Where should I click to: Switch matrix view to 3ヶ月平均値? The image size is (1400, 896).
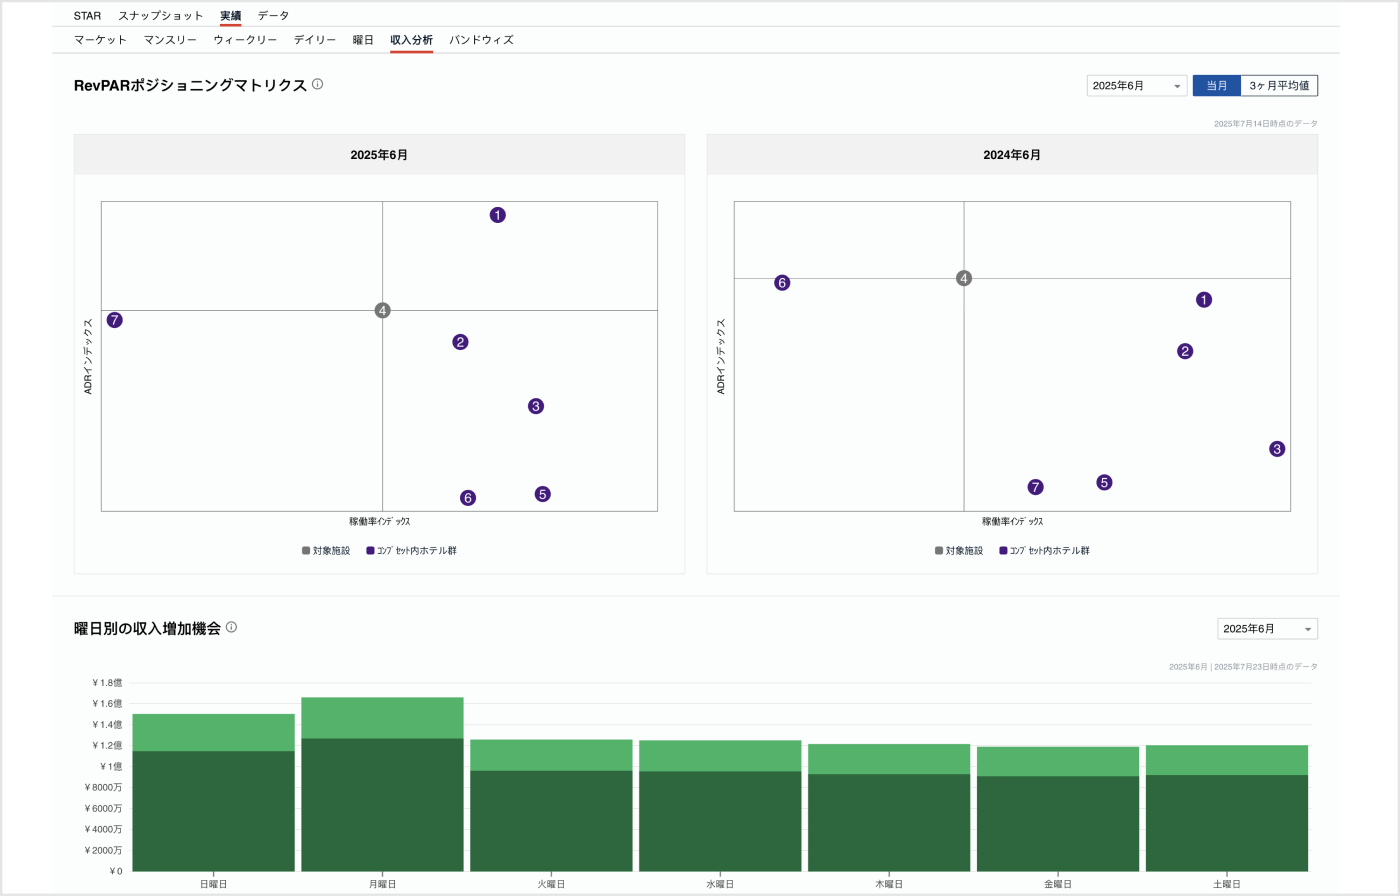[1279, 86]
